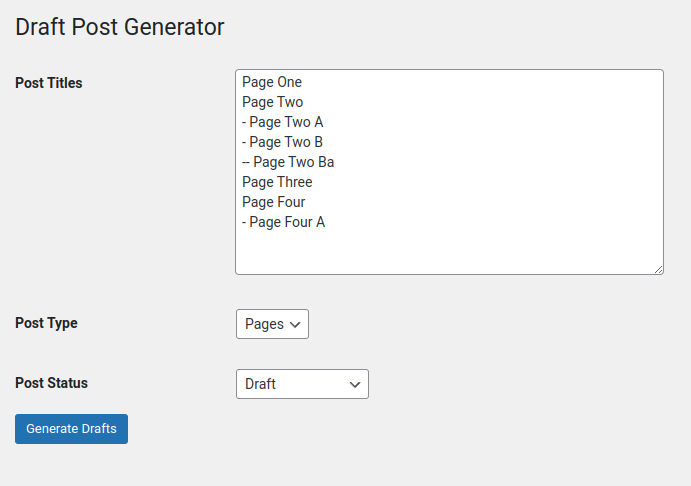This screenshot has height=486, width=691.
Task: Place cursor on the 'Page One' line
Action: coord(272,82)
